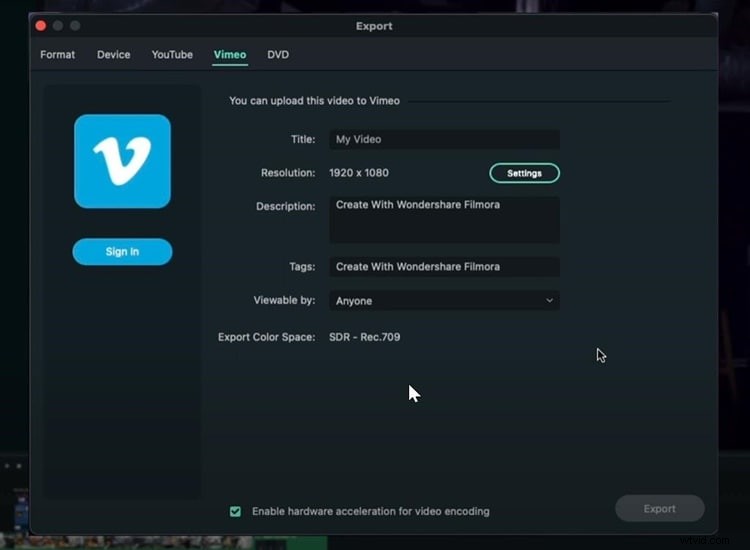The image size is (750, 550).
Task: Go to the DVD tab
Action: pyautogui.click(x=278, y=55)
